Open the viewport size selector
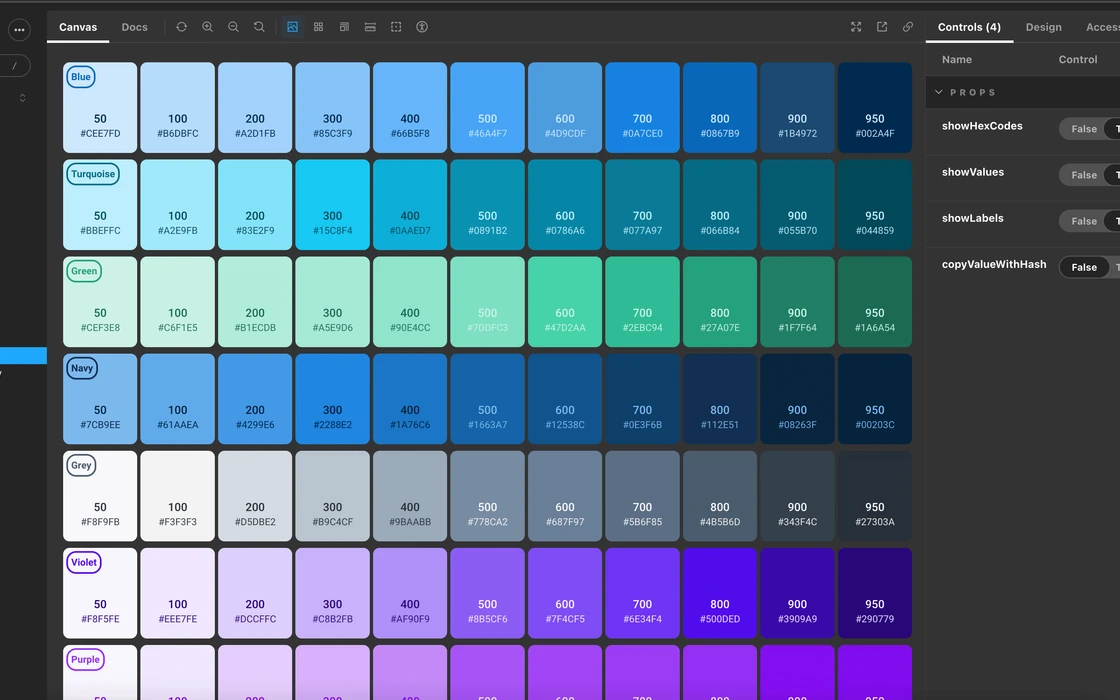Viewport: 1120px width, 700px height. 344,27
